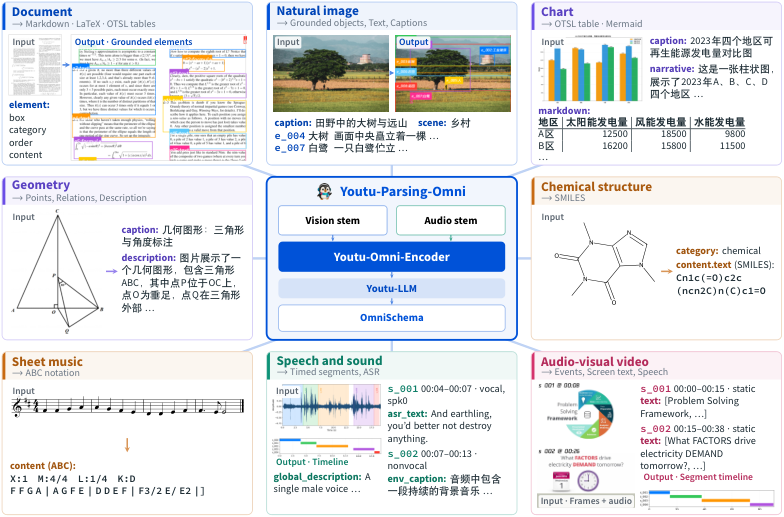The height and width of the screenshot is (517, 784).
Task: Click table cell 15800
Action: pos(674,146)
